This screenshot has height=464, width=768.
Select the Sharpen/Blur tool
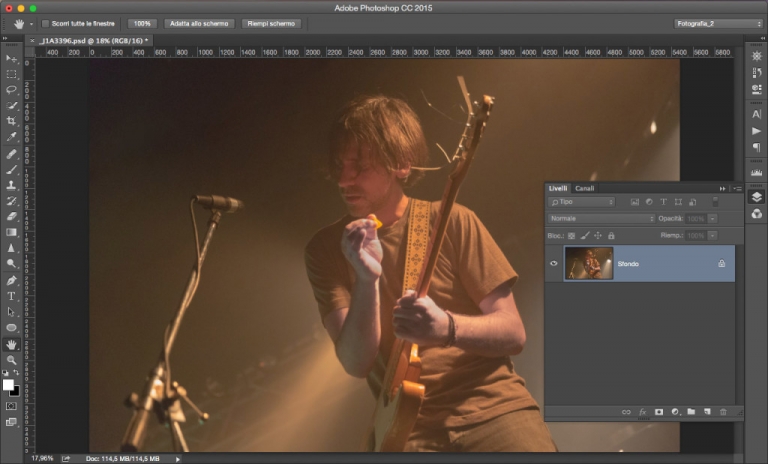(11, 248)
